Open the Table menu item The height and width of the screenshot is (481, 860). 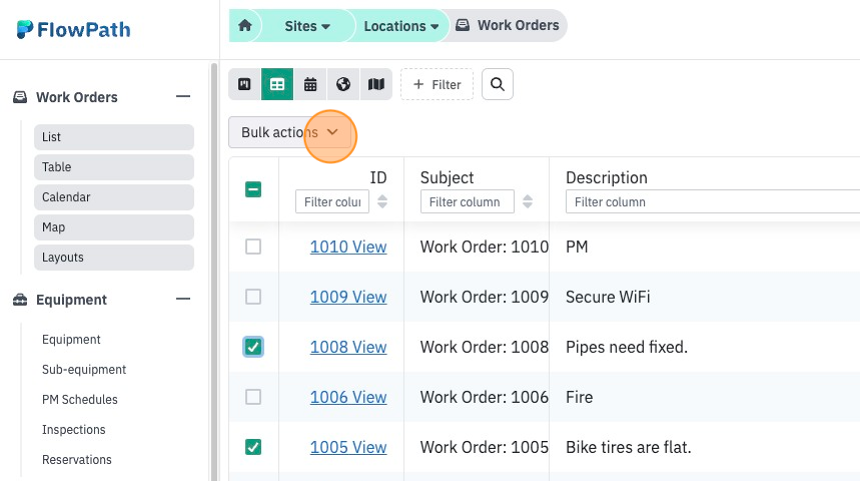[x=114, y=167]
